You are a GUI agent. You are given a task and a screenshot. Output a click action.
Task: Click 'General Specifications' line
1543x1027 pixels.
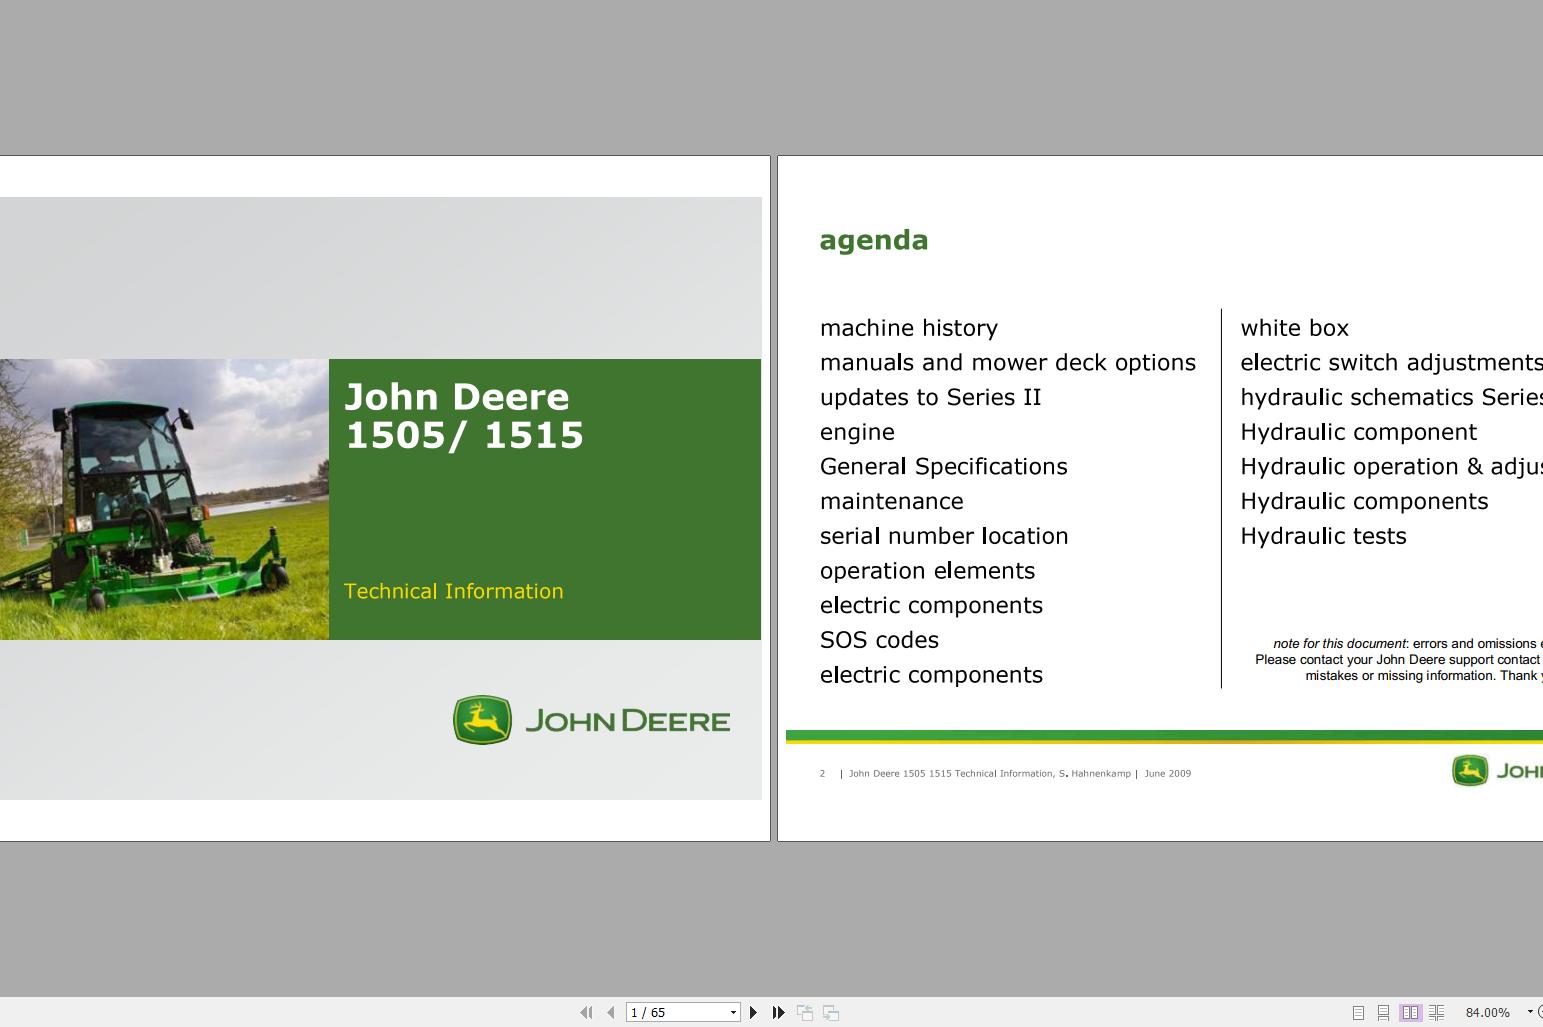point(943,467)
